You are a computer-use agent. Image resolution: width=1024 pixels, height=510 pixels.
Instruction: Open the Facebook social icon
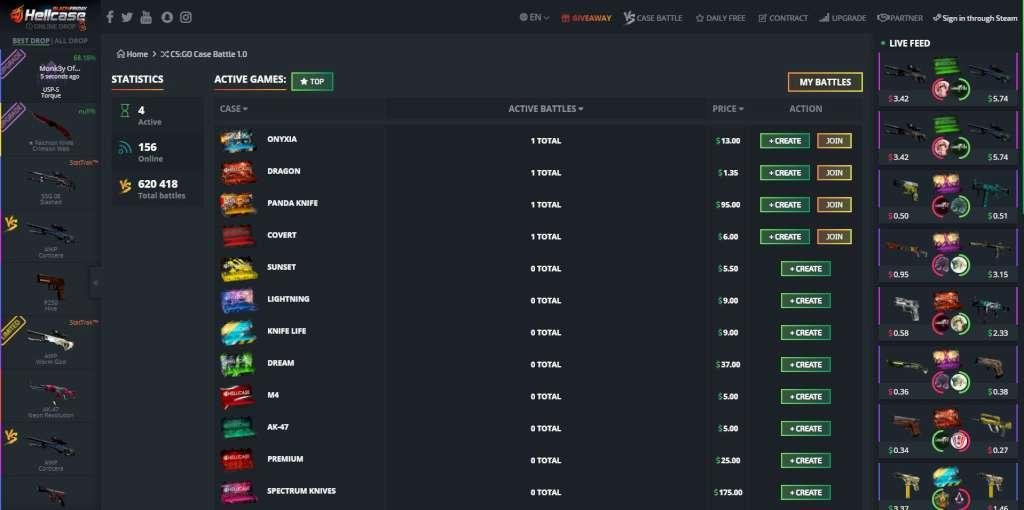(x=110, y=17)
